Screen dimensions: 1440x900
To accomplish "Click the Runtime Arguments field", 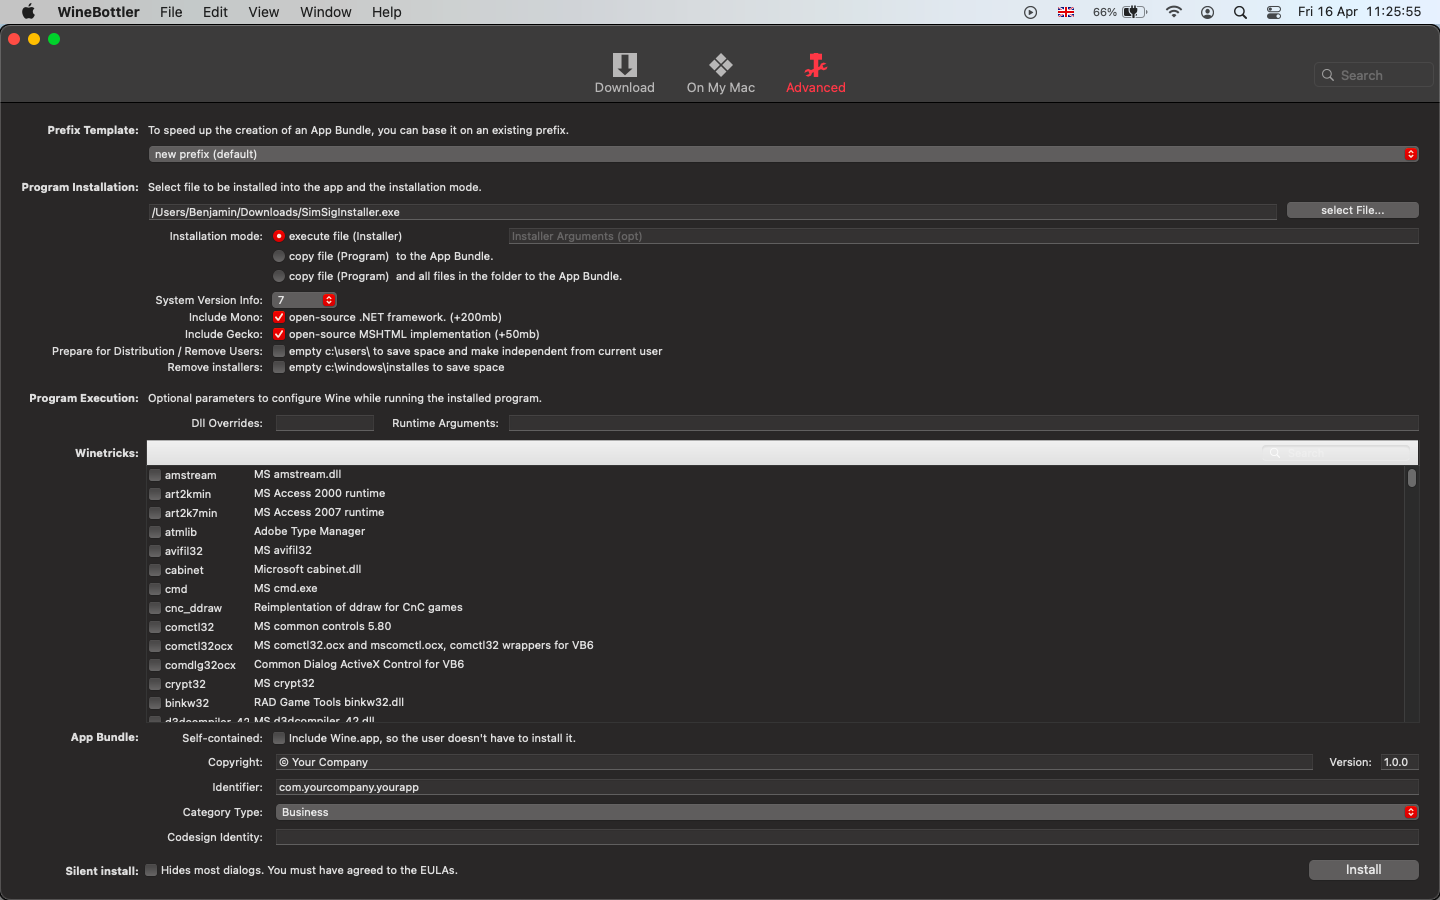I will tap(963, 423).
